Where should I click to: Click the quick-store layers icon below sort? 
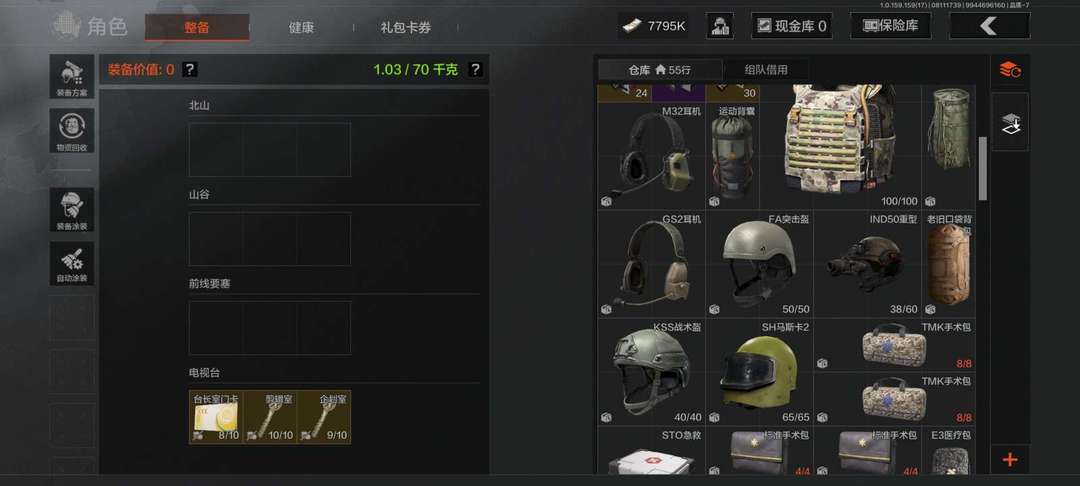(x=1010, y=123)
